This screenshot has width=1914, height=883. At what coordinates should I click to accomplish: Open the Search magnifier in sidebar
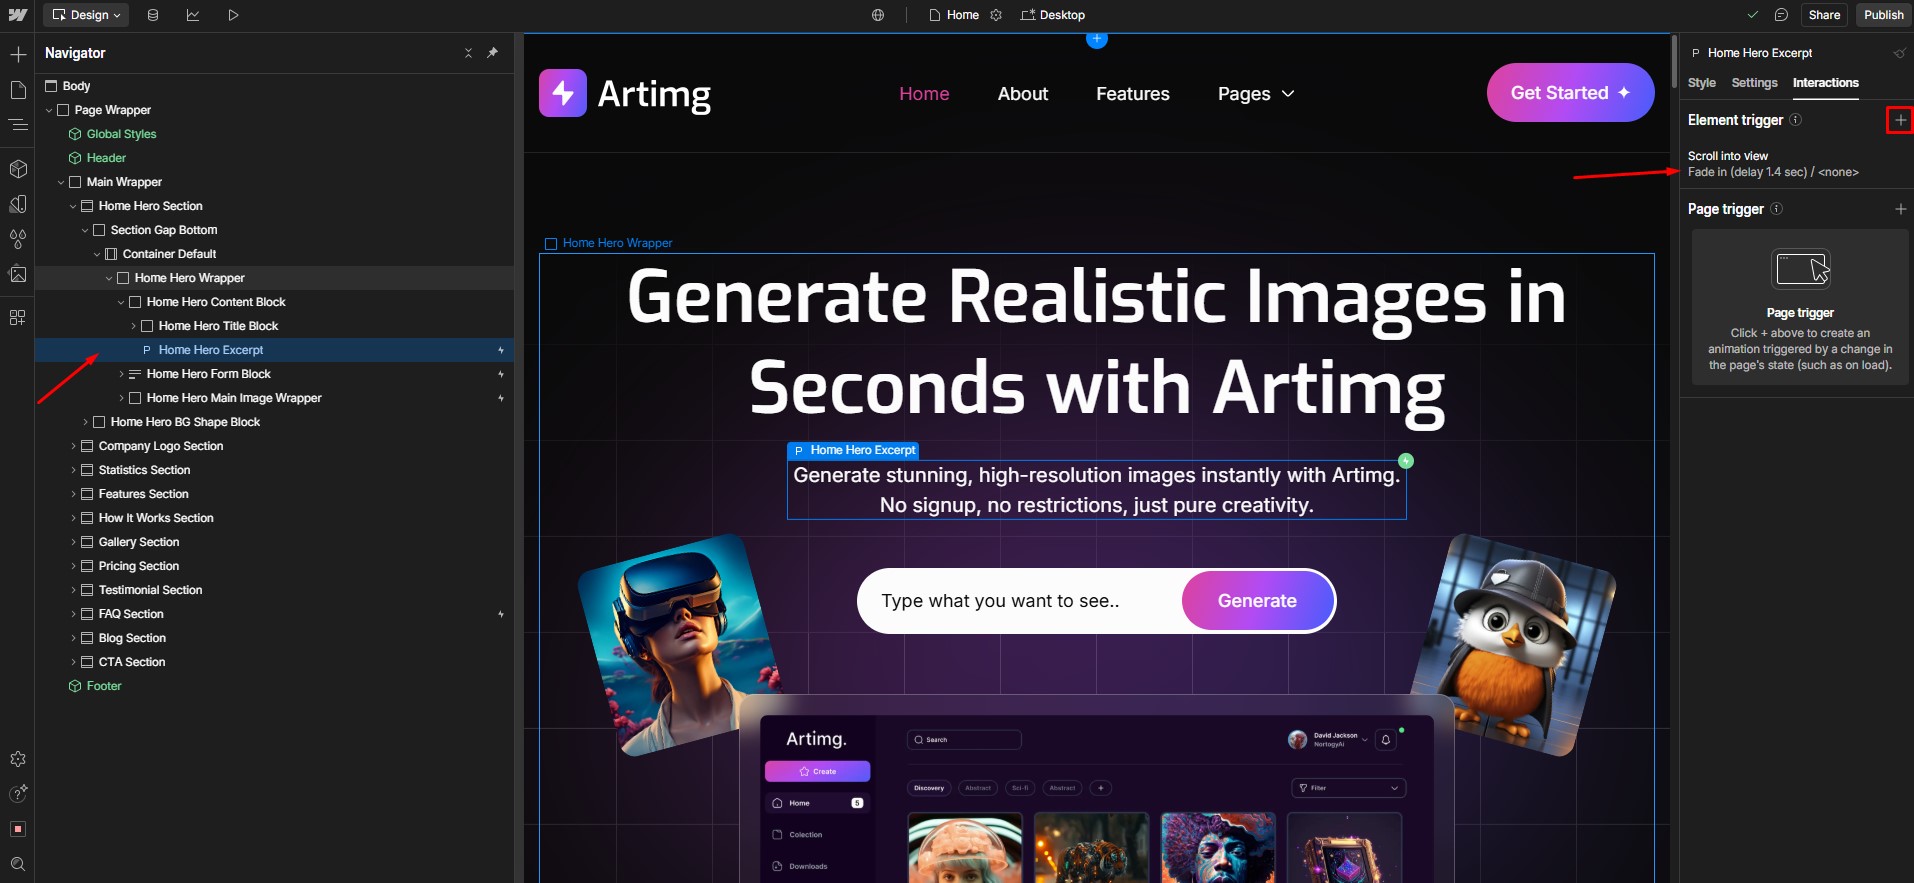point(18,864)
